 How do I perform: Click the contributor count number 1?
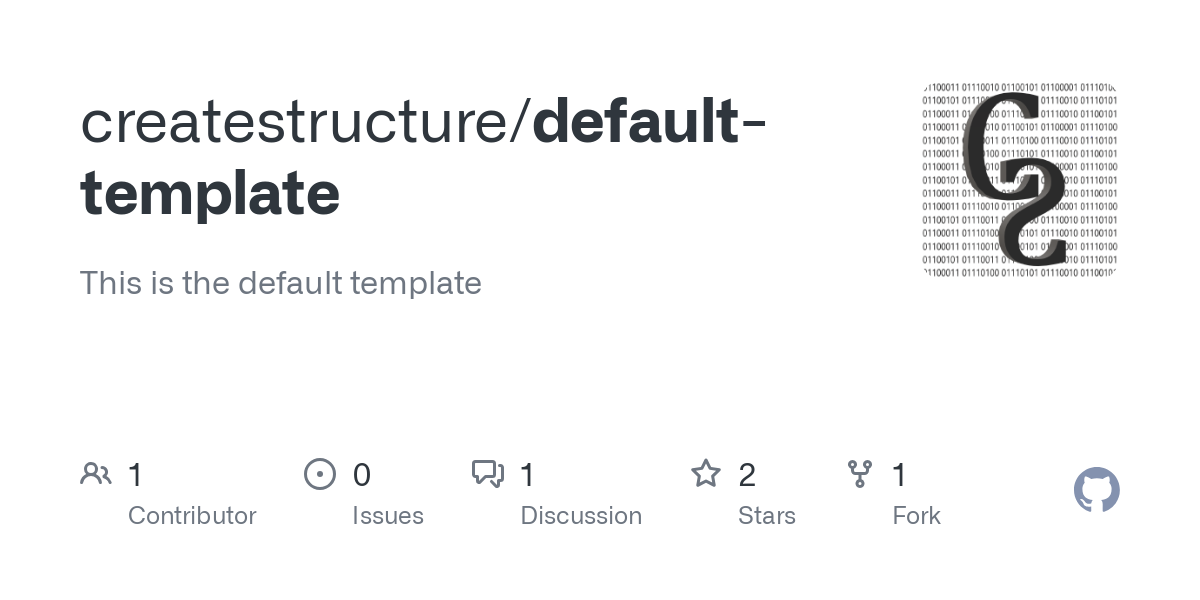pos(135,475)
